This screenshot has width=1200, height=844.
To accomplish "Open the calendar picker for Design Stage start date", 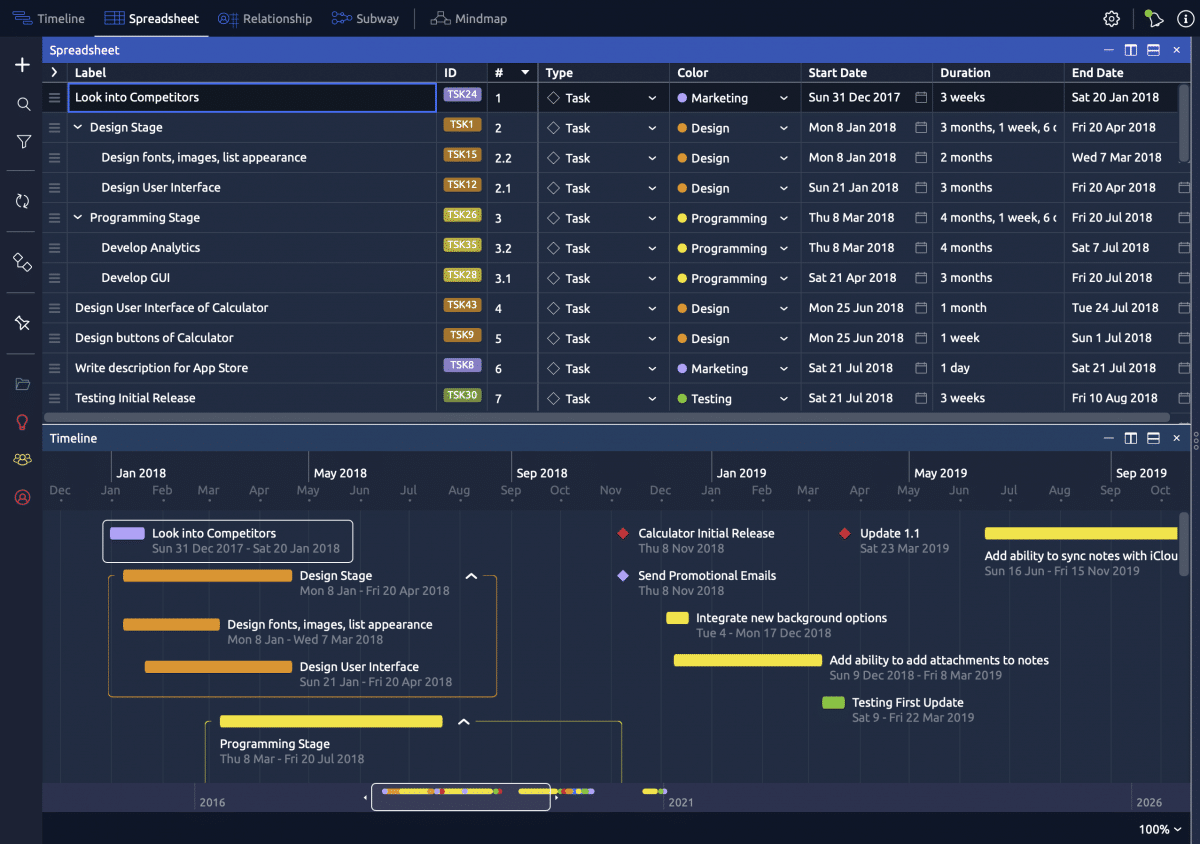I will [921, 127].
